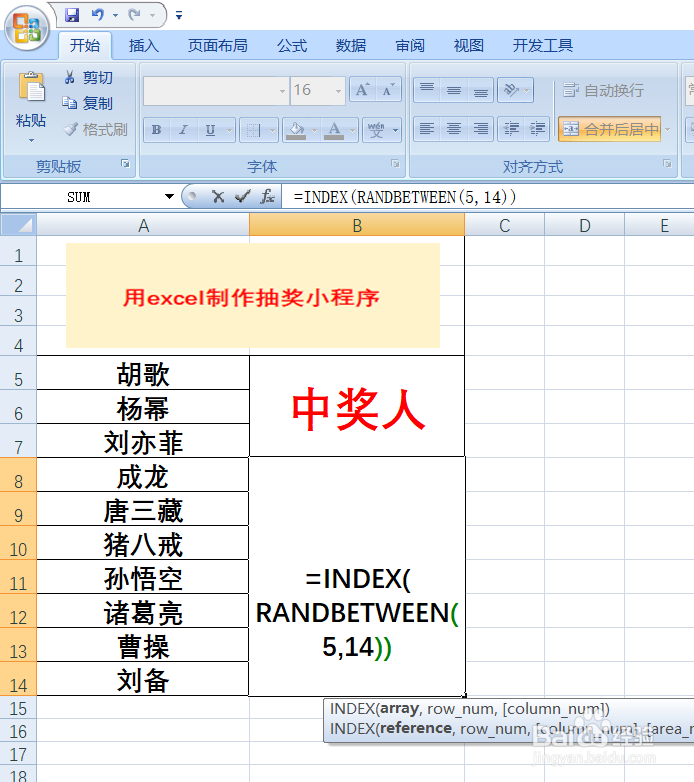Viewport: 694px width, 782px height.
Task: Increase font size with the grow font icon
Action: tap(362, 90)
